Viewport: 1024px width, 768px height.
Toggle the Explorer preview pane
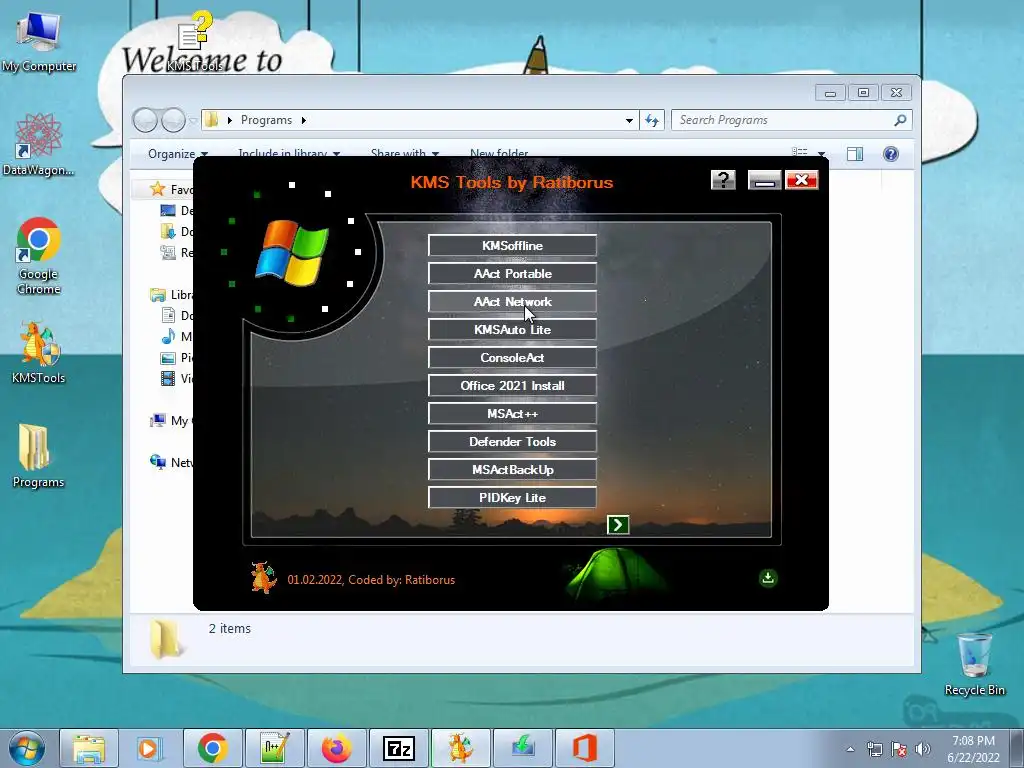[855, 154]
